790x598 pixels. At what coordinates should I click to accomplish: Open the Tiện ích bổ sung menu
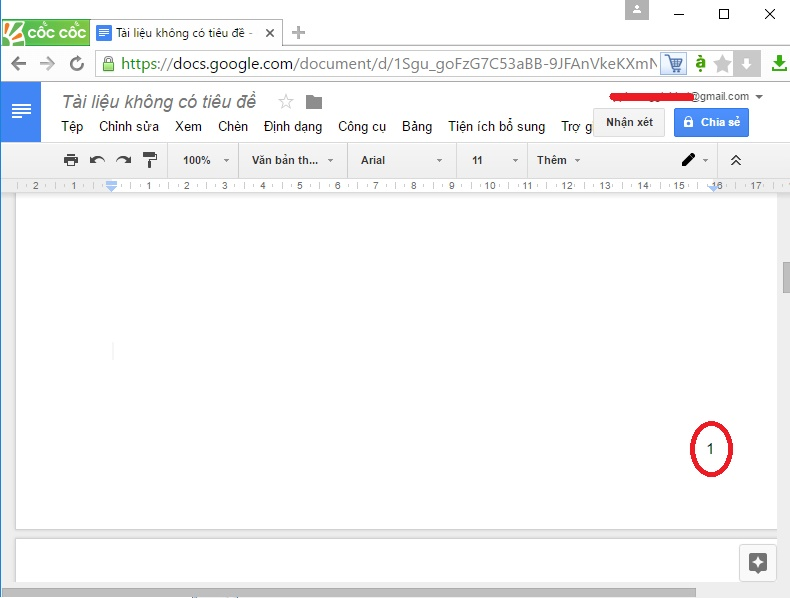click(497, 126)
